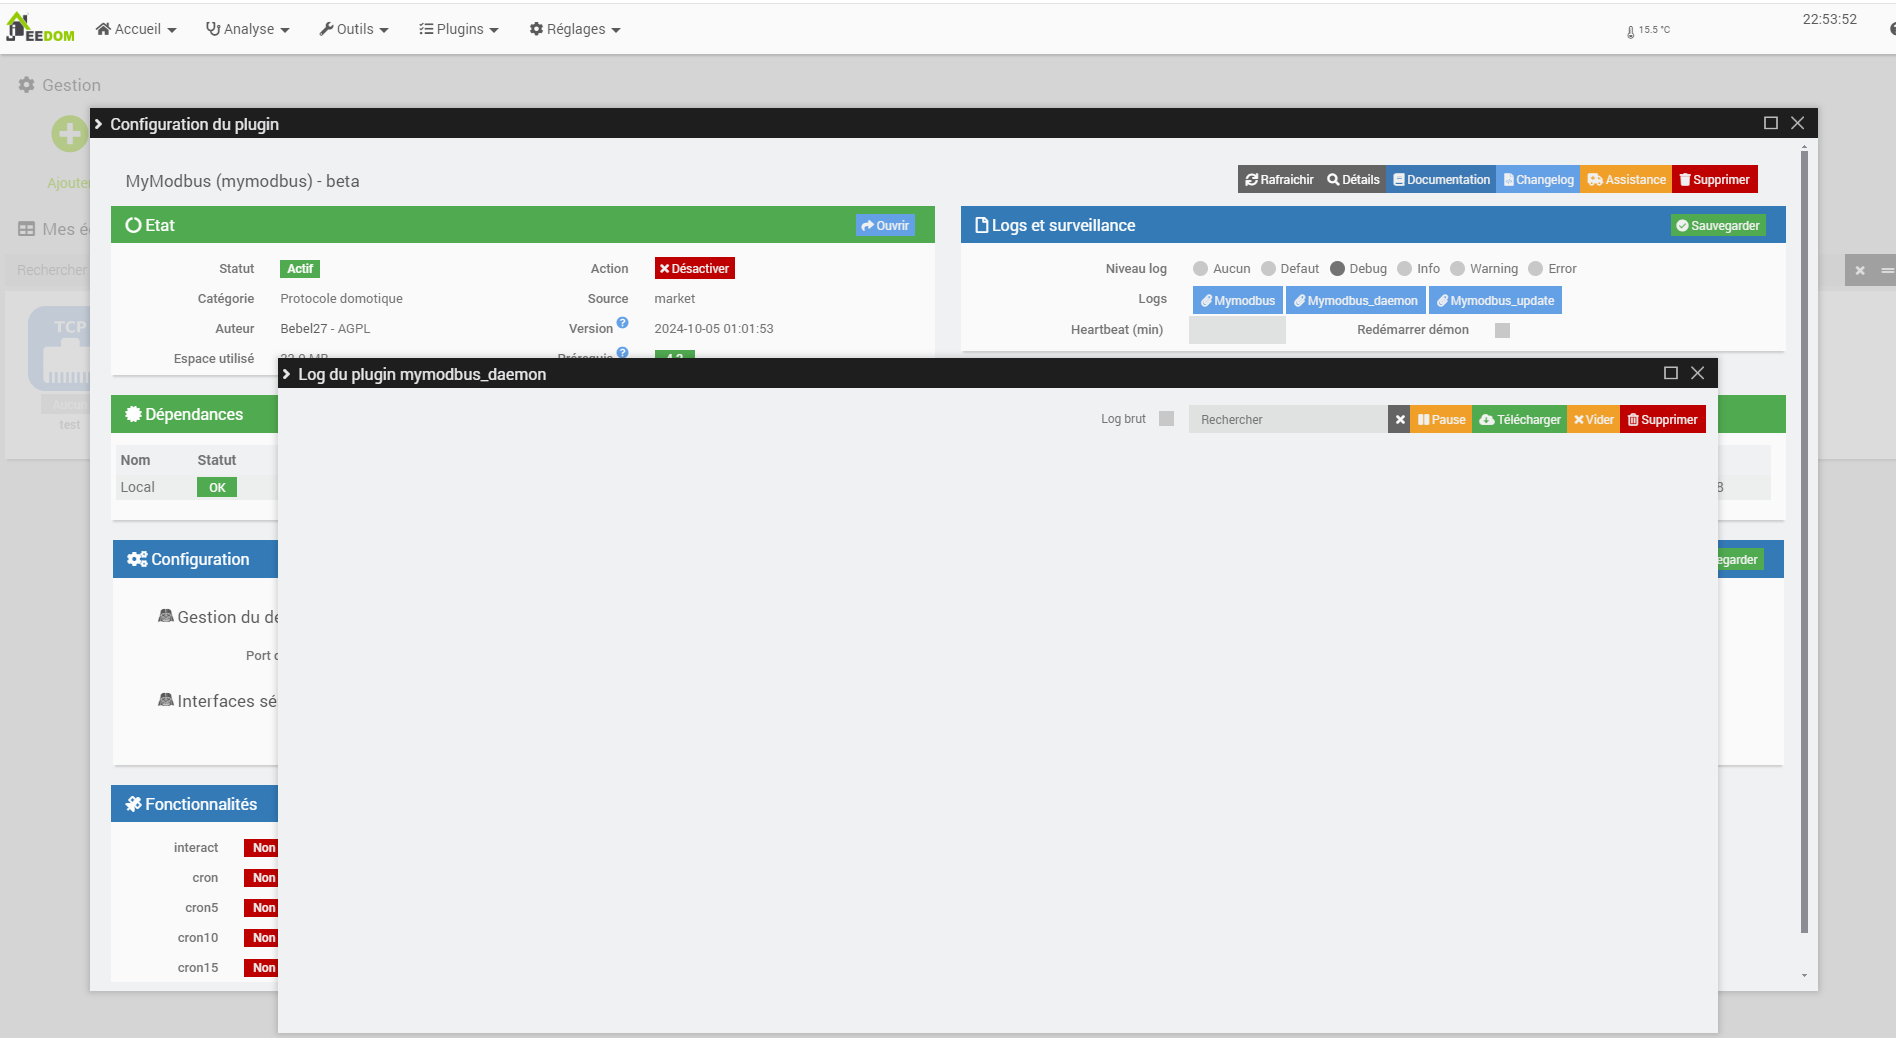This screenshot has width=1896, height=1038.
Task: Open plugin Détails
Action: tap(1353, 180)
